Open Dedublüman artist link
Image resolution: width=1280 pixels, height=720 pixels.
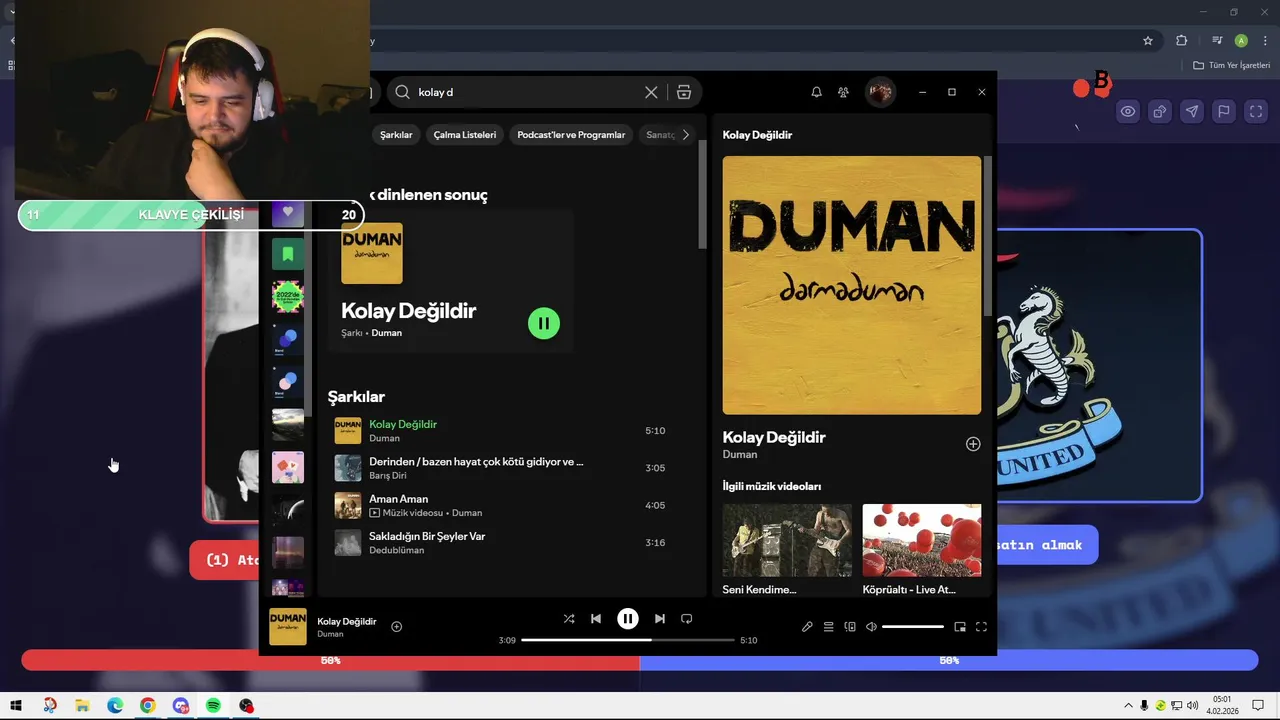pyautogui.click(x=396, y=550)
